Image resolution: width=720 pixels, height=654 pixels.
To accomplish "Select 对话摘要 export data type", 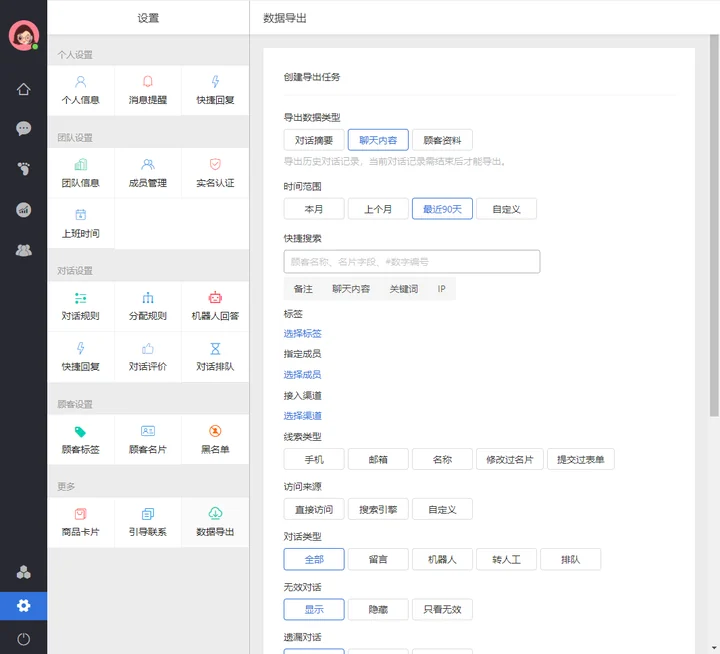I will click(x=314, y=140).
